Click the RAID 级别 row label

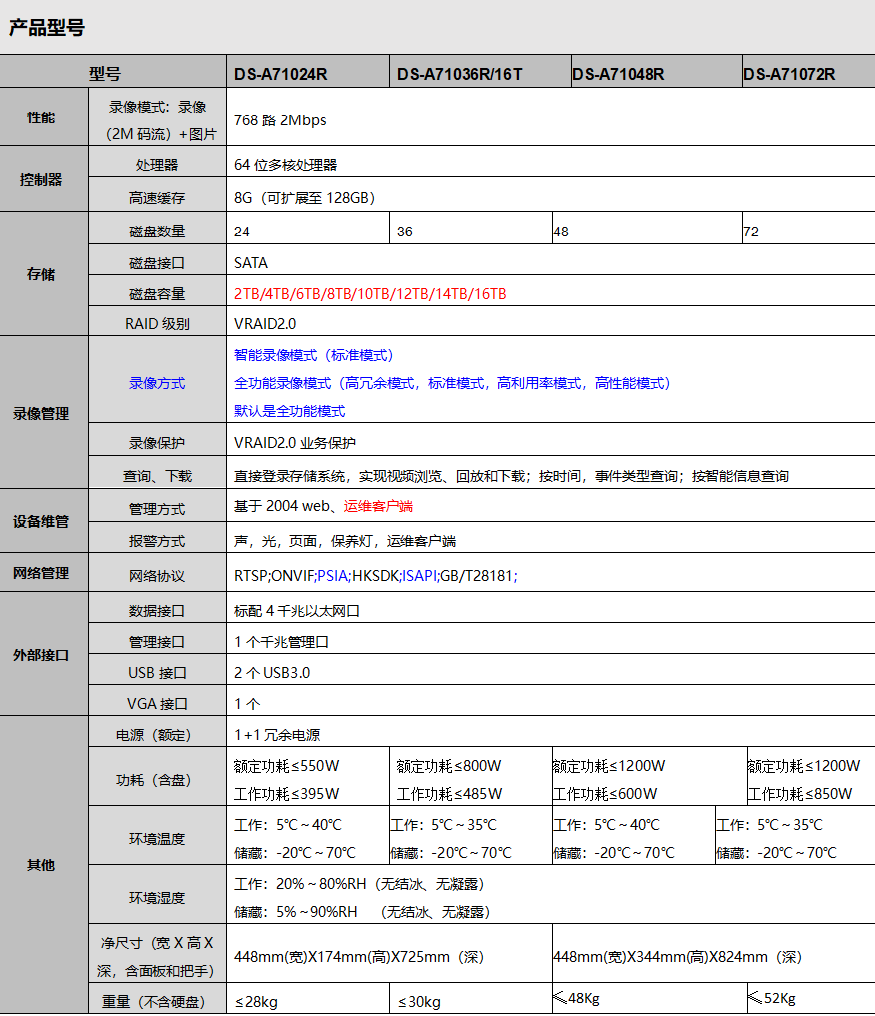(157, 323)
